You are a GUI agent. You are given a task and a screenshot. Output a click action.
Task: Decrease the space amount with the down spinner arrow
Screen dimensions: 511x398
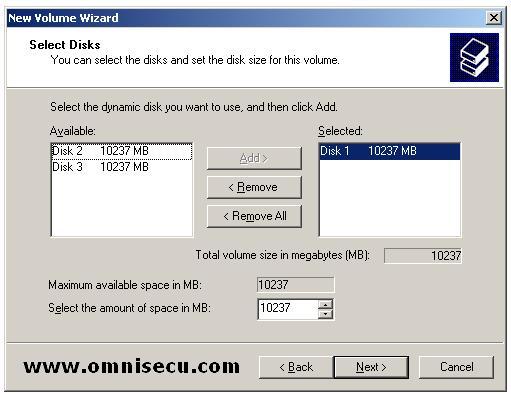(x=325, y=314)
